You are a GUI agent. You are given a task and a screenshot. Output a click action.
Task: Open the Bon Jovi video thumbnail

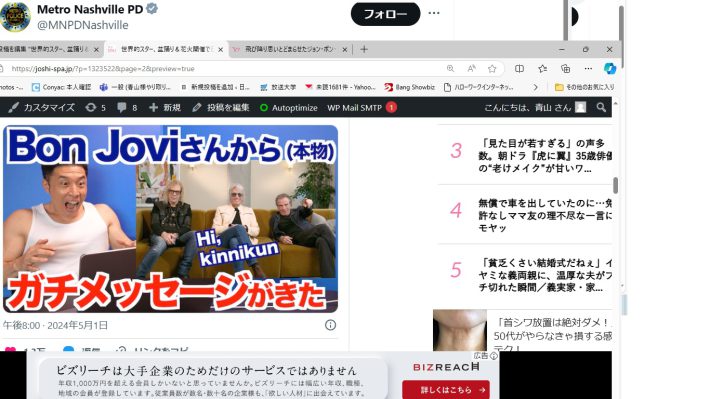pyautogui.click(x=170, y=219)
